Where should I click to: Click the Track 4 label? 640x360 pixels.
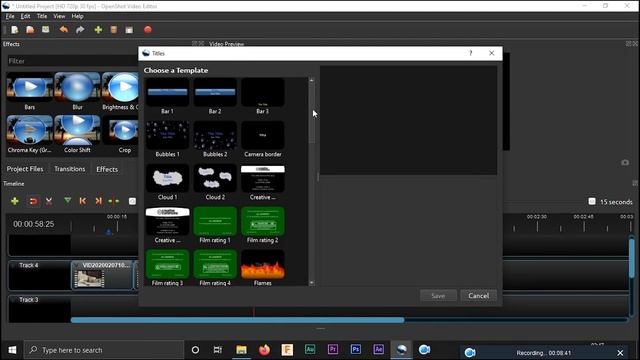click(29, 265)
